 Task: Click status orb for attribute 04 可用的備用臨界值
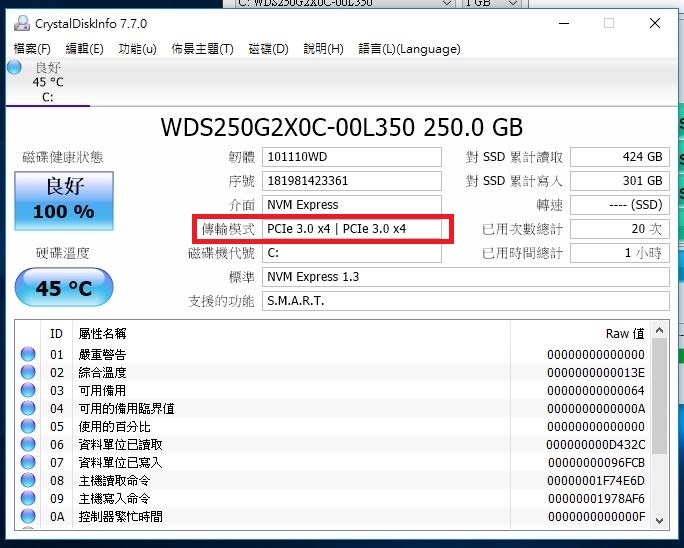[28, 408]
